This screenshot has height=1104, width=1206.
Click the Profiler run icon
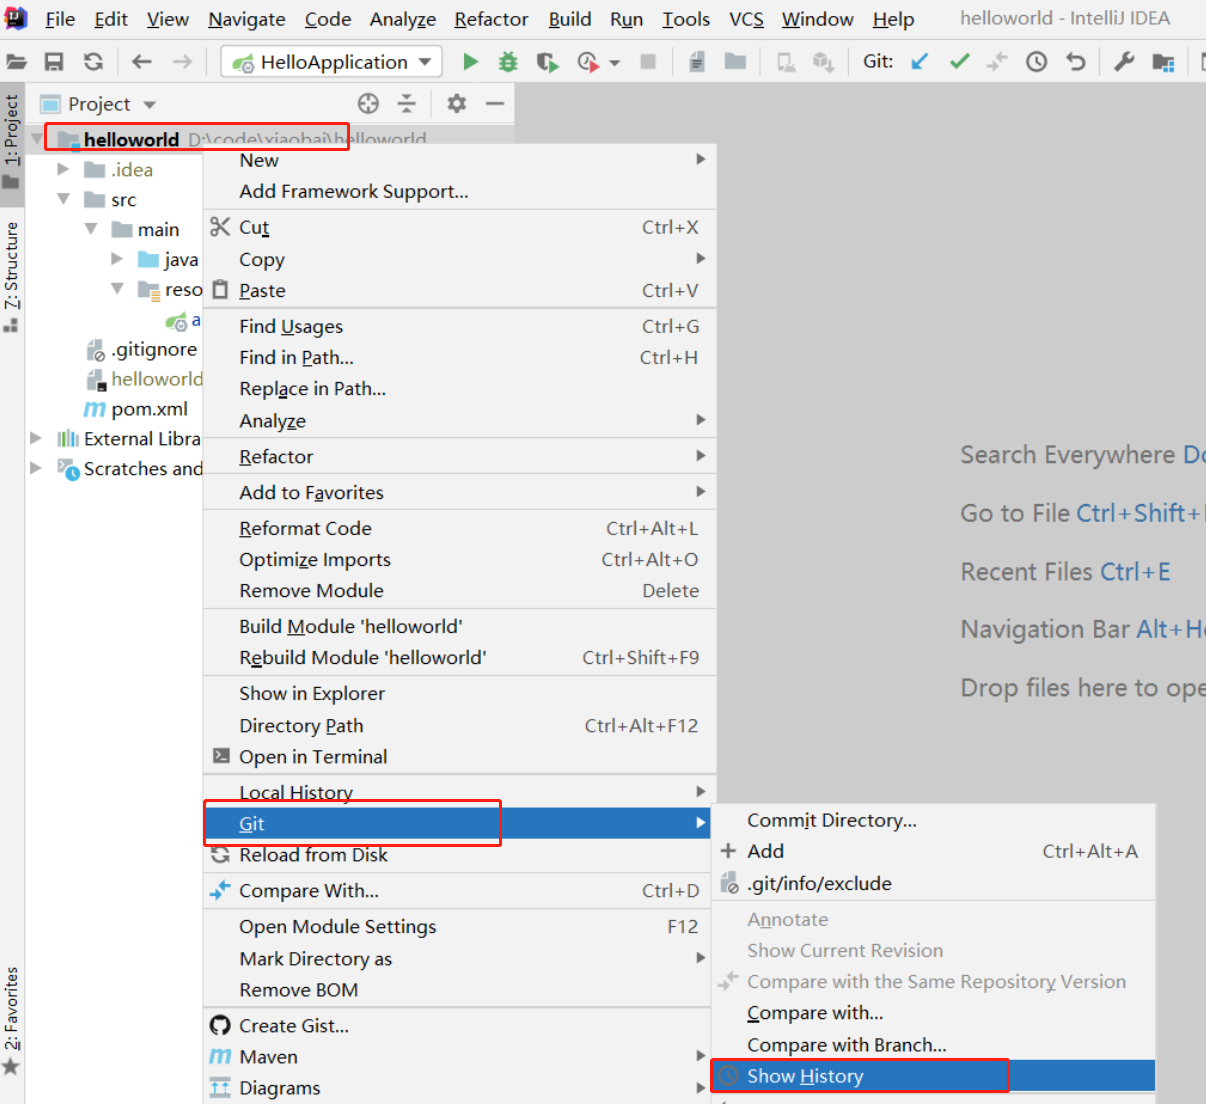pyautogui.click(x=588, y=62)
